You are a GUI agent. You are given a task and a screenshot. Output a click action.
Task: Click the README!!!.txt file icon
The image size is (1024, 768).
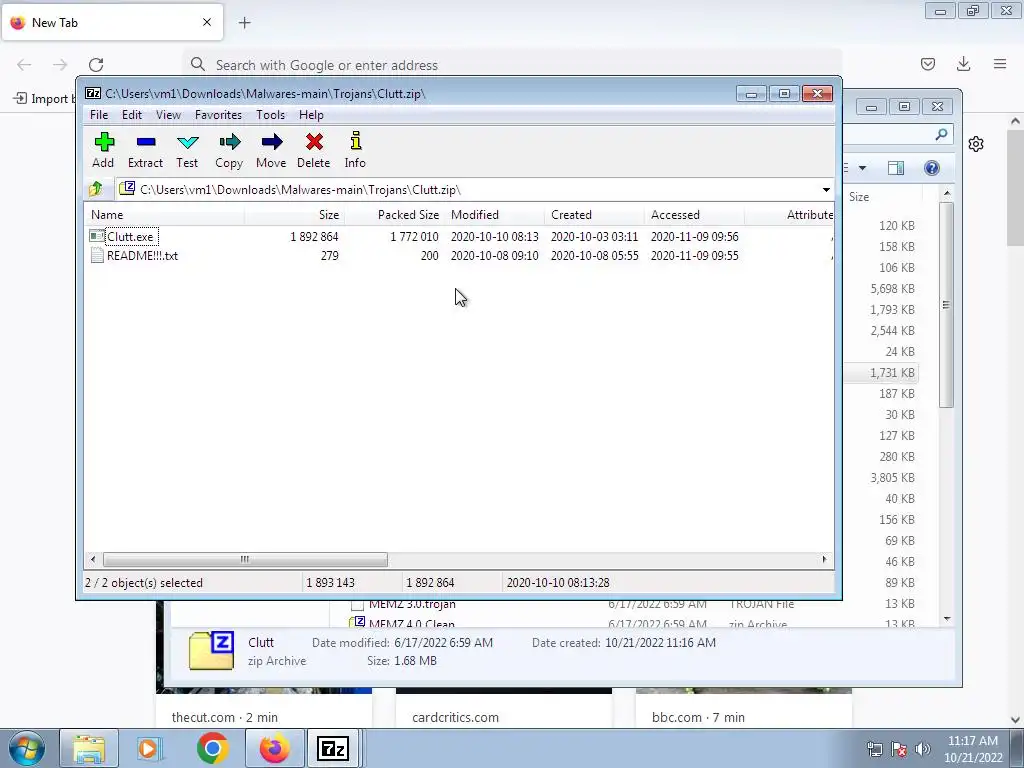coord(97,255)
